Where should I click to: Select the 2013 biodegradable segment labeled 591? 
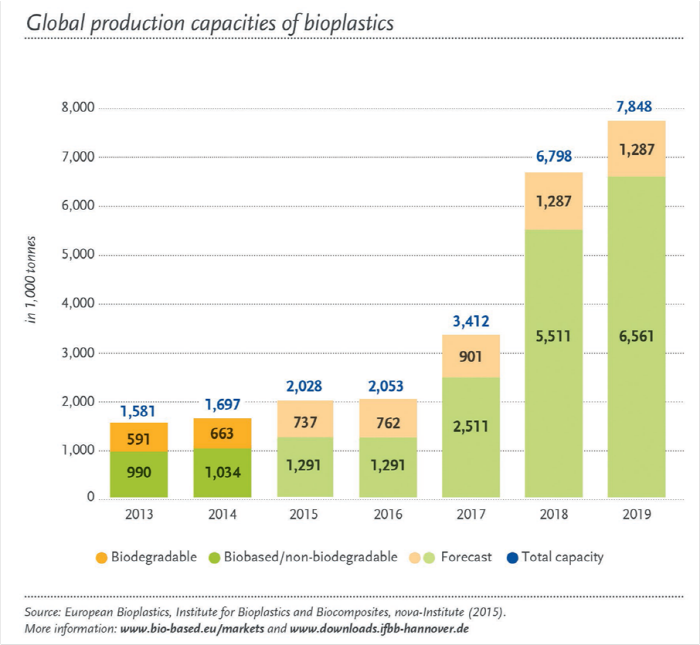coord(139,437)
